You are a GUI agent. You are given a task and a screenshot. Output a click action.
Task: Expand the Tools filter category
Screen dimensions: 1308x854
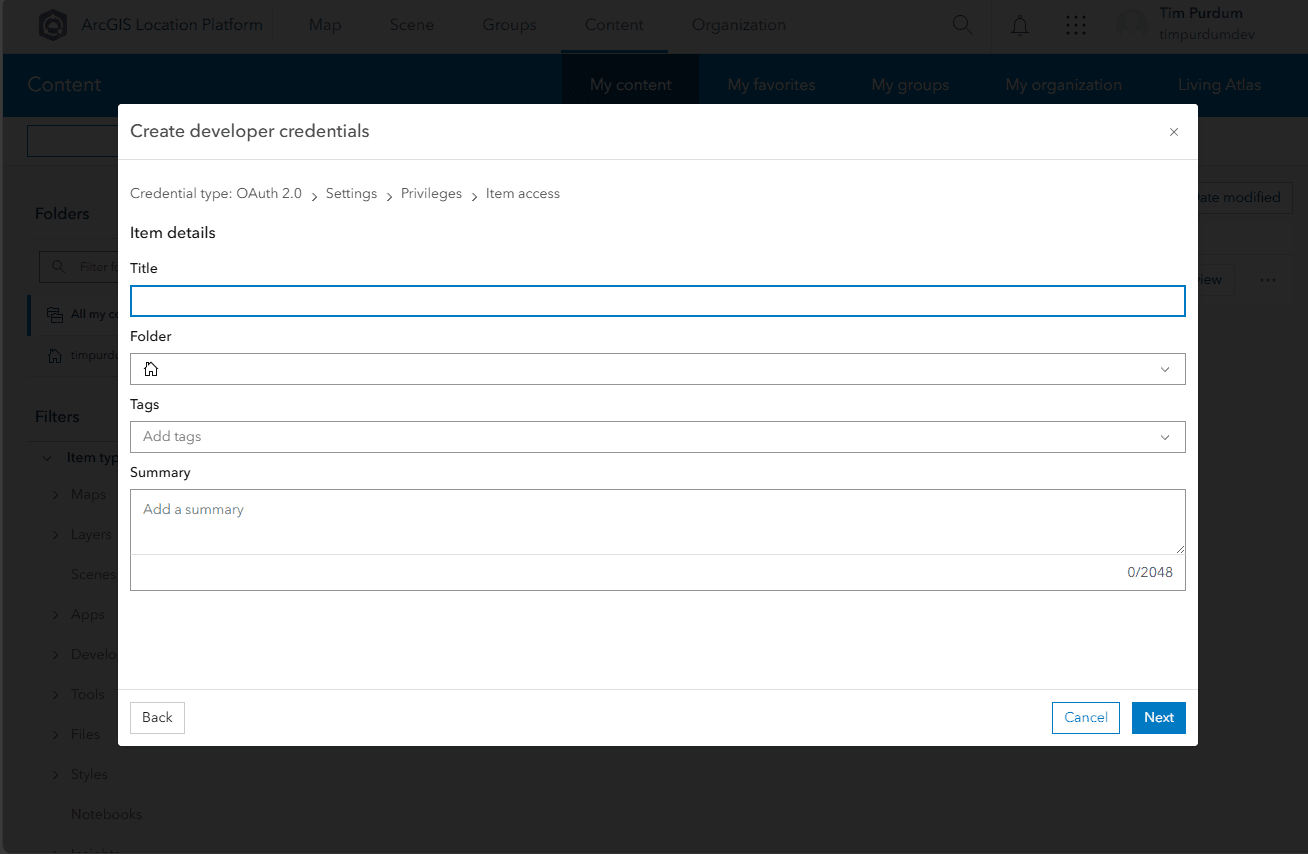point(56,694)
